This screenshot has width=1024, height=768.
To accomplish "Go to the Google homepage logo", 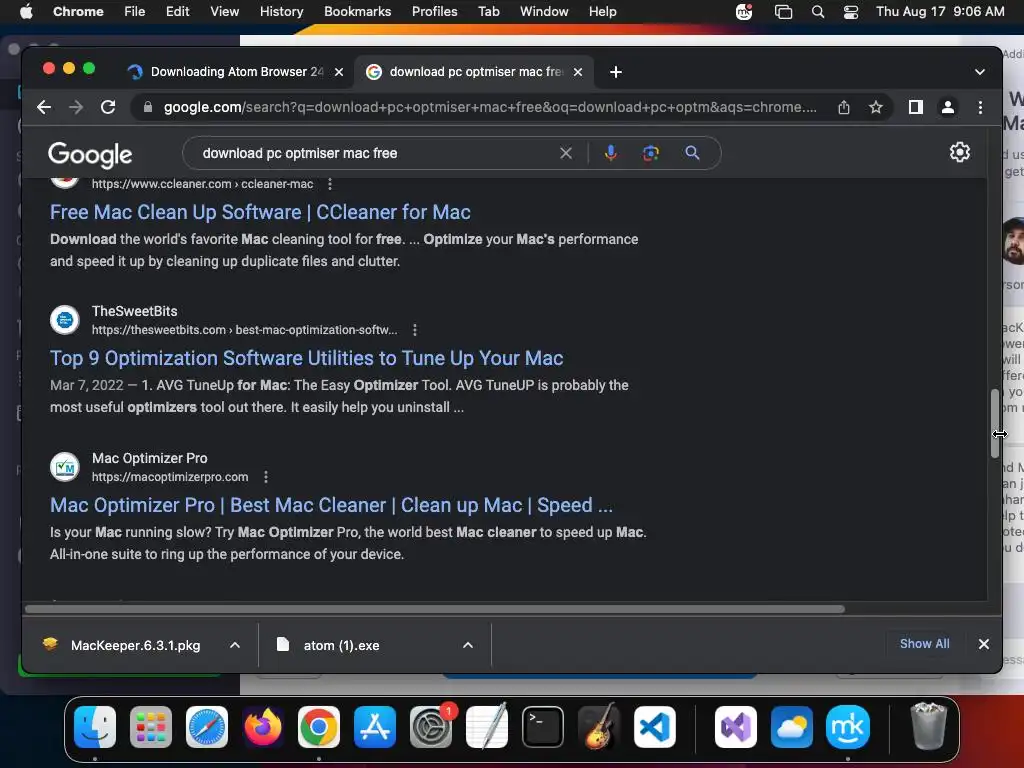I will pos(90,155).
